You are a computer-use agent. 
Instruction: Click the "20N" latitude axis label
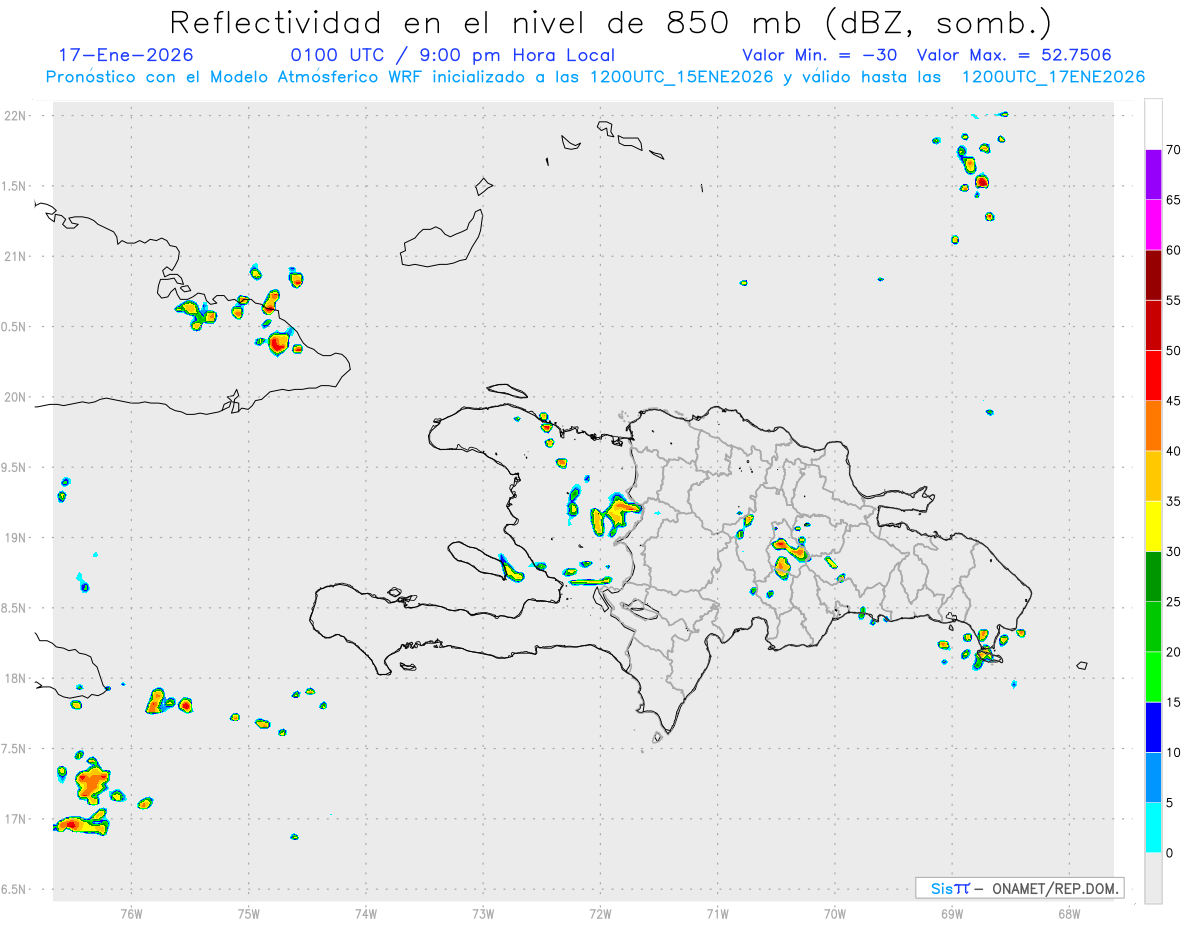(15, 397)
